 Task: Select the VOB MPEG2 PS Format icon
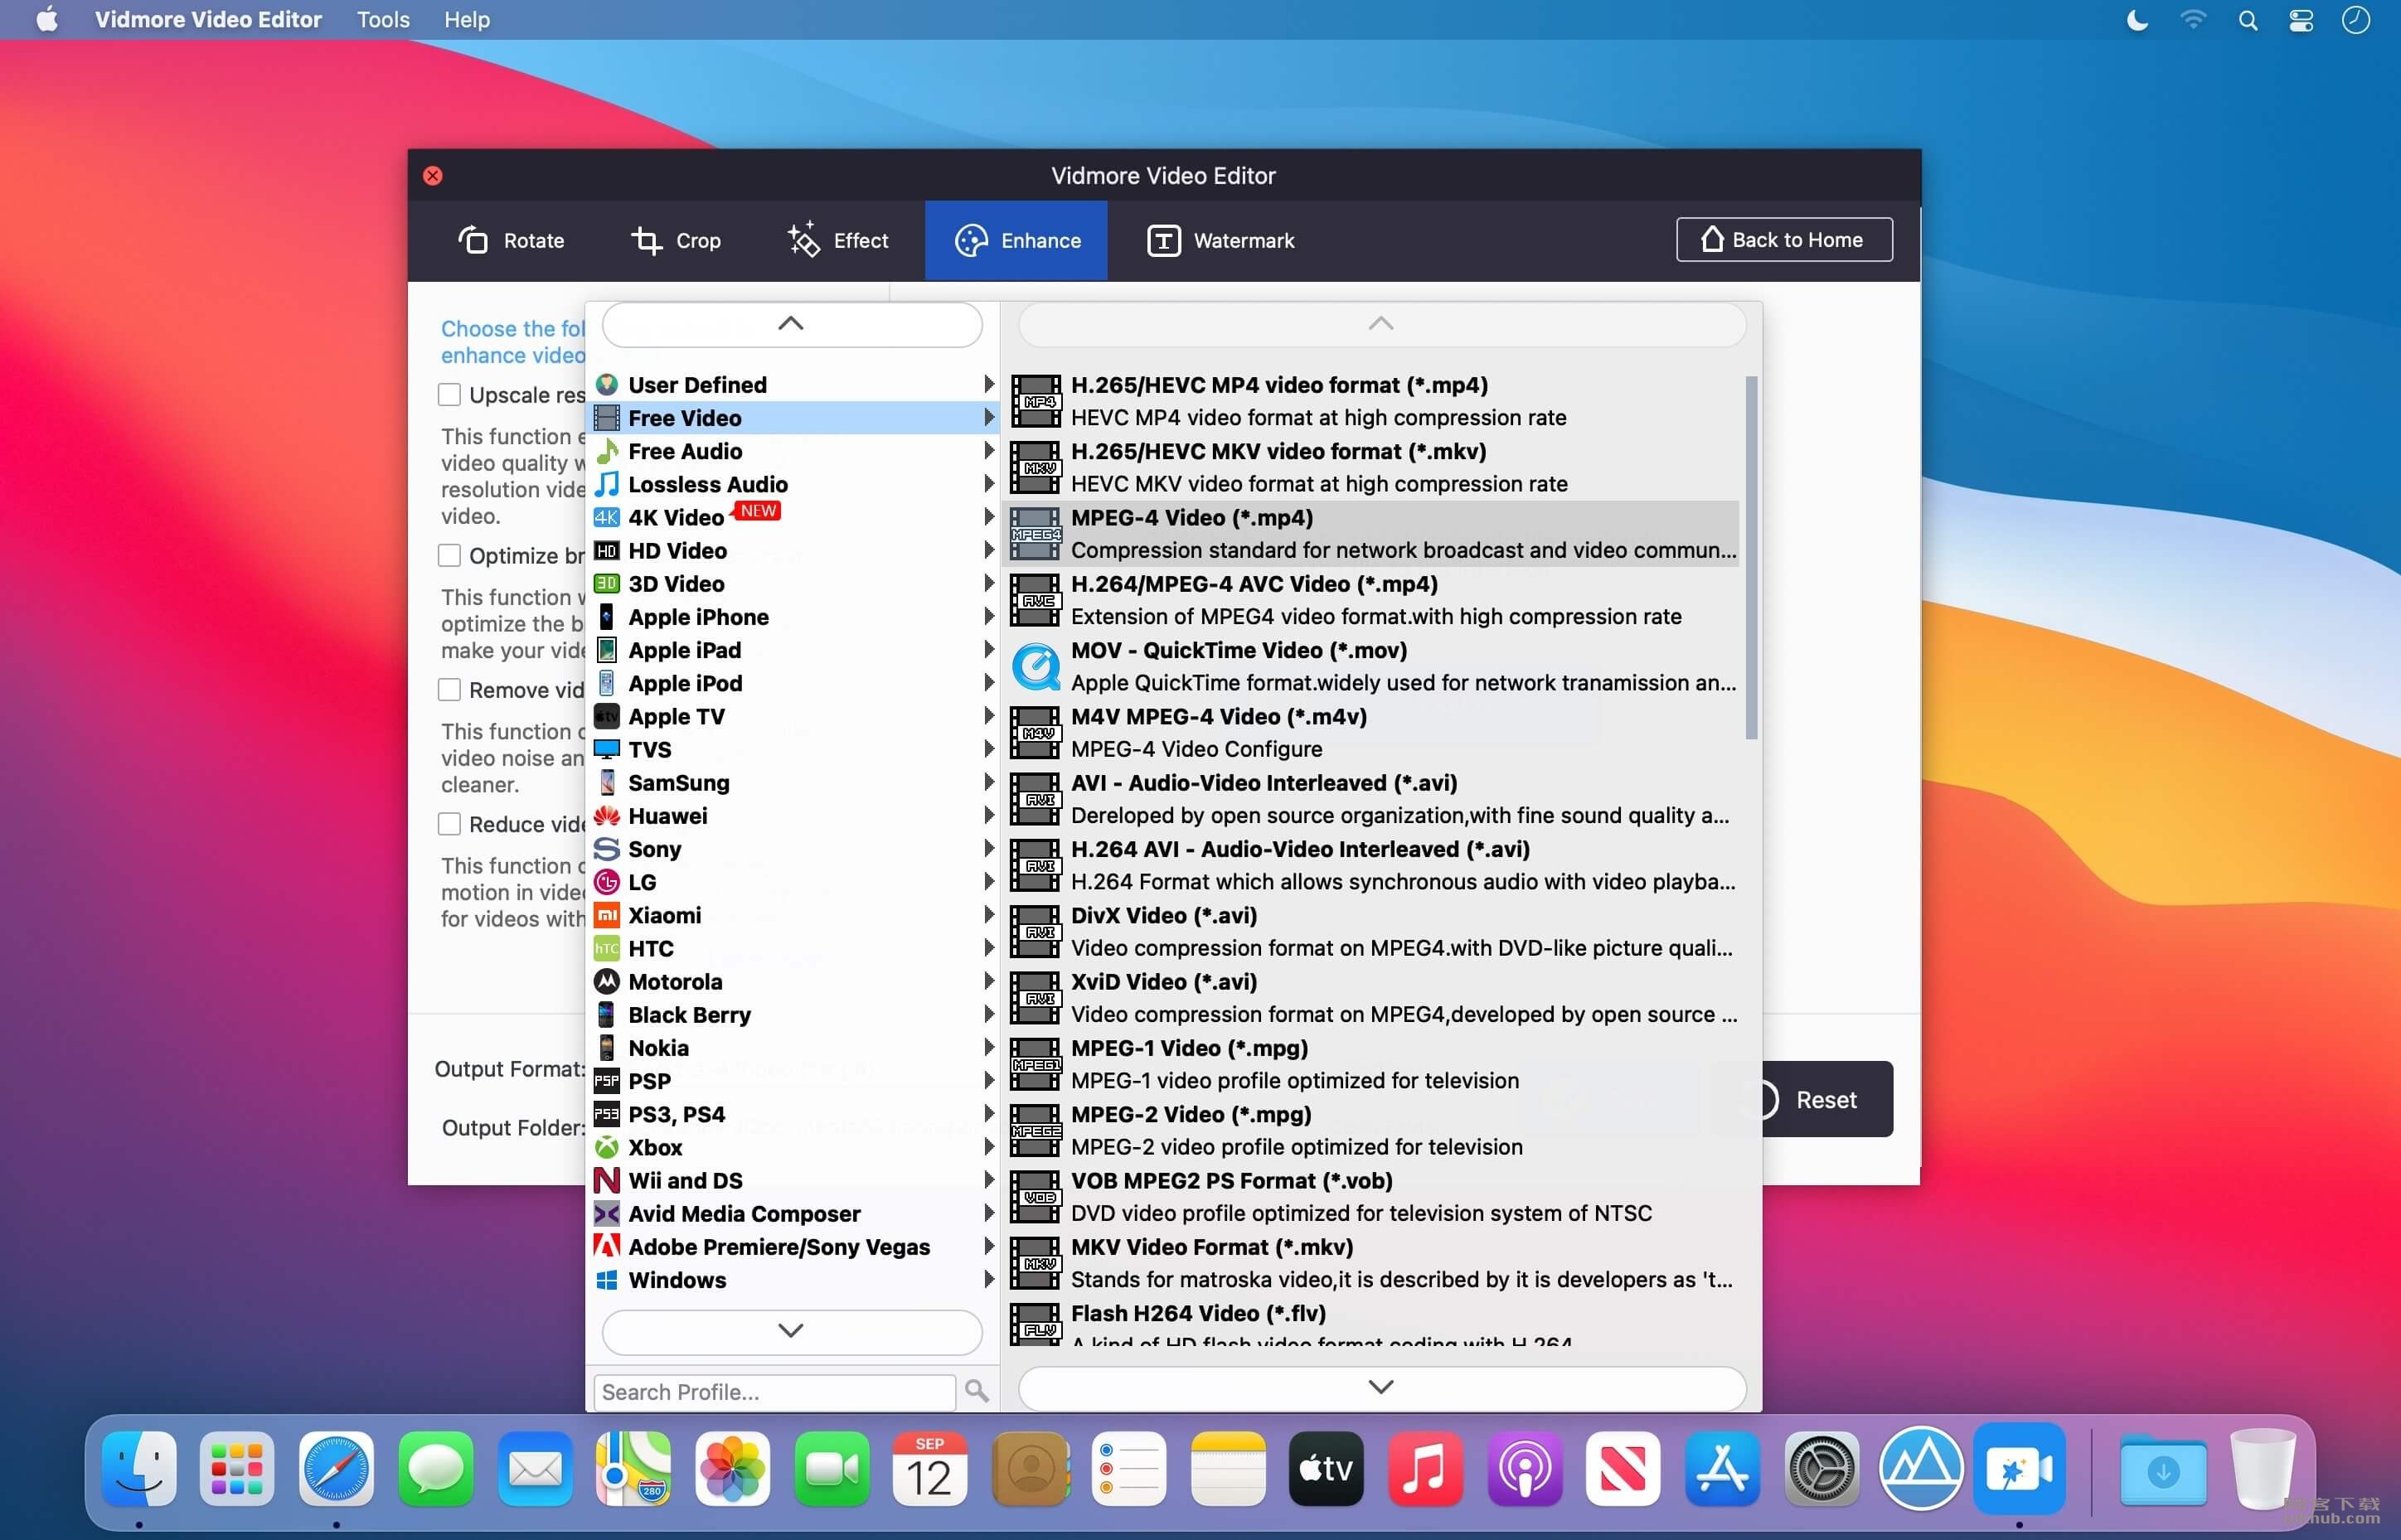coord(1035,1197)
